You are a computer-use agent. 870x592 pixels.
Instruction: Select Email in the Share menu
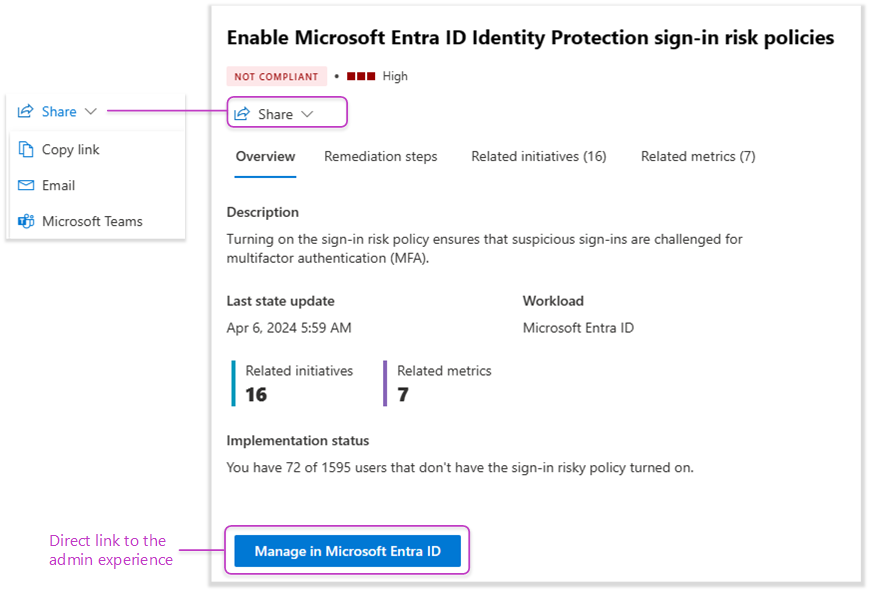59,186
